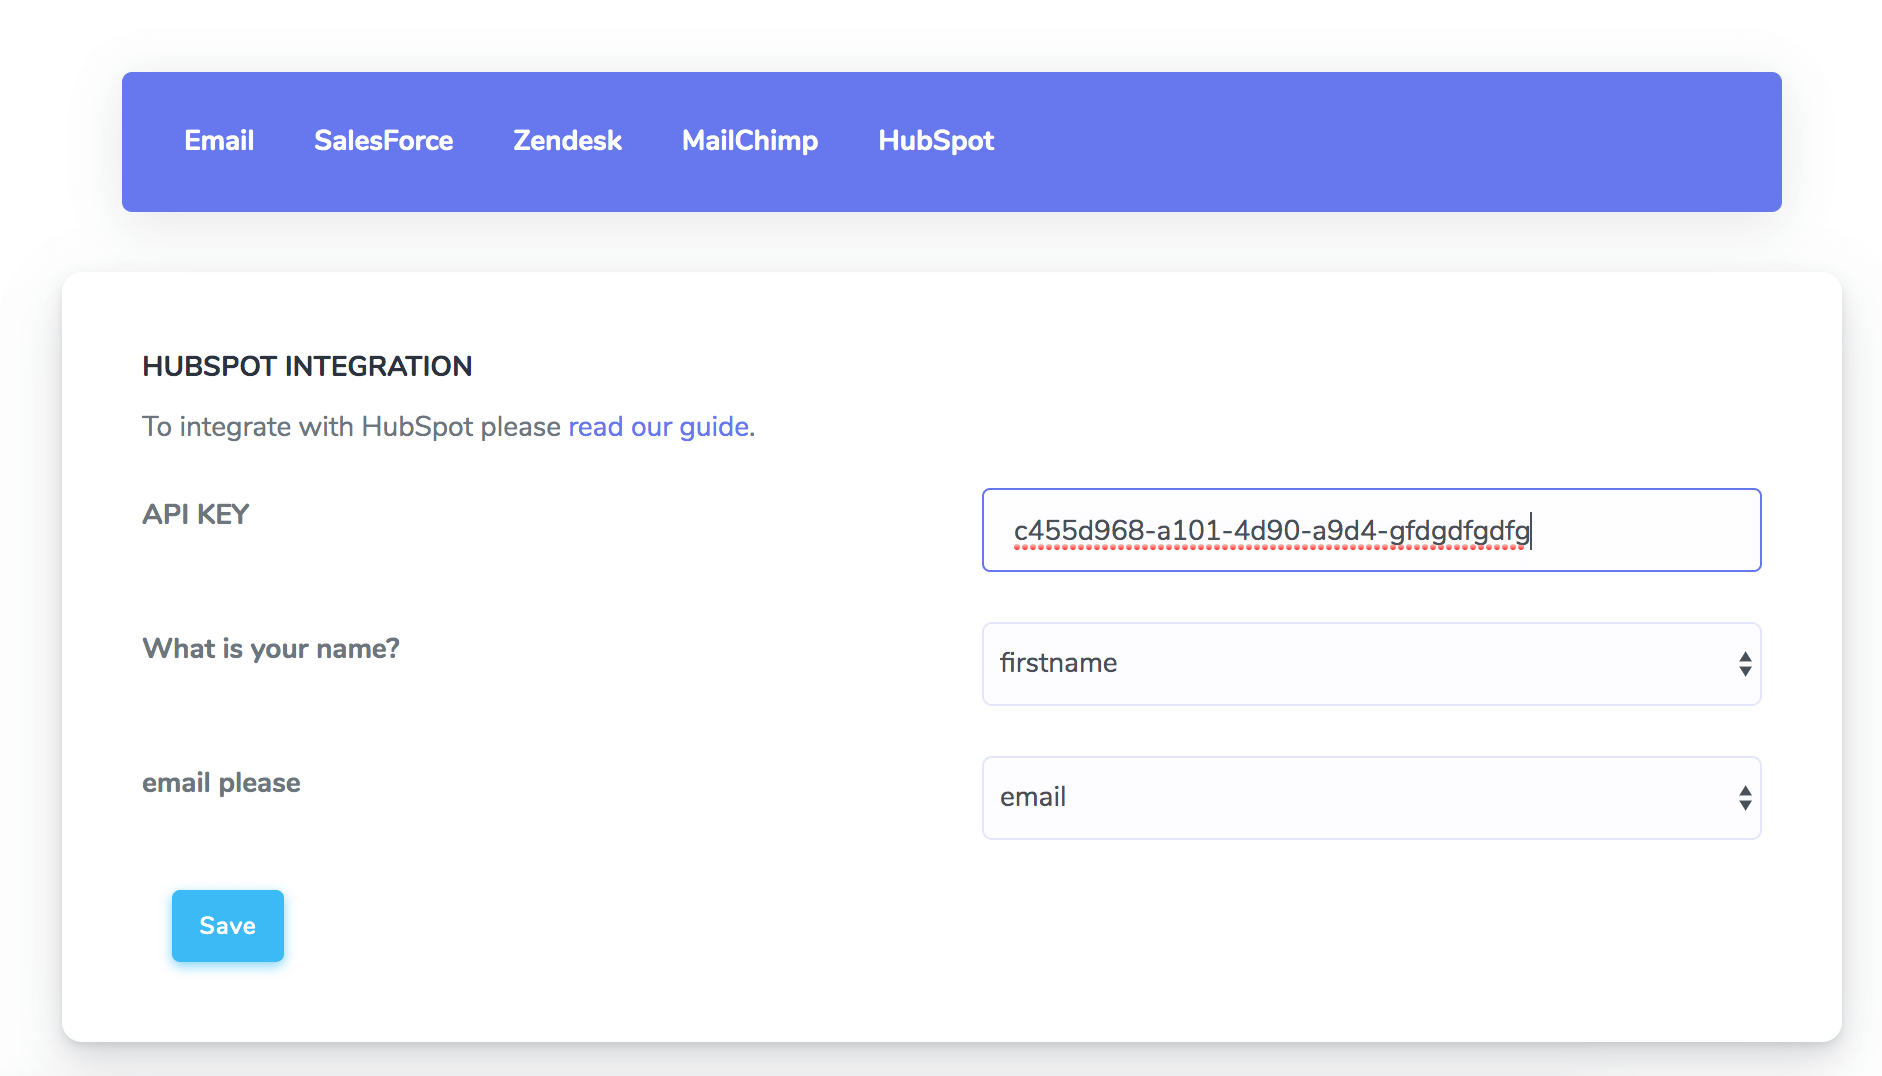
Task: Follow the 'read our guide' link
Action: [659, 427]
